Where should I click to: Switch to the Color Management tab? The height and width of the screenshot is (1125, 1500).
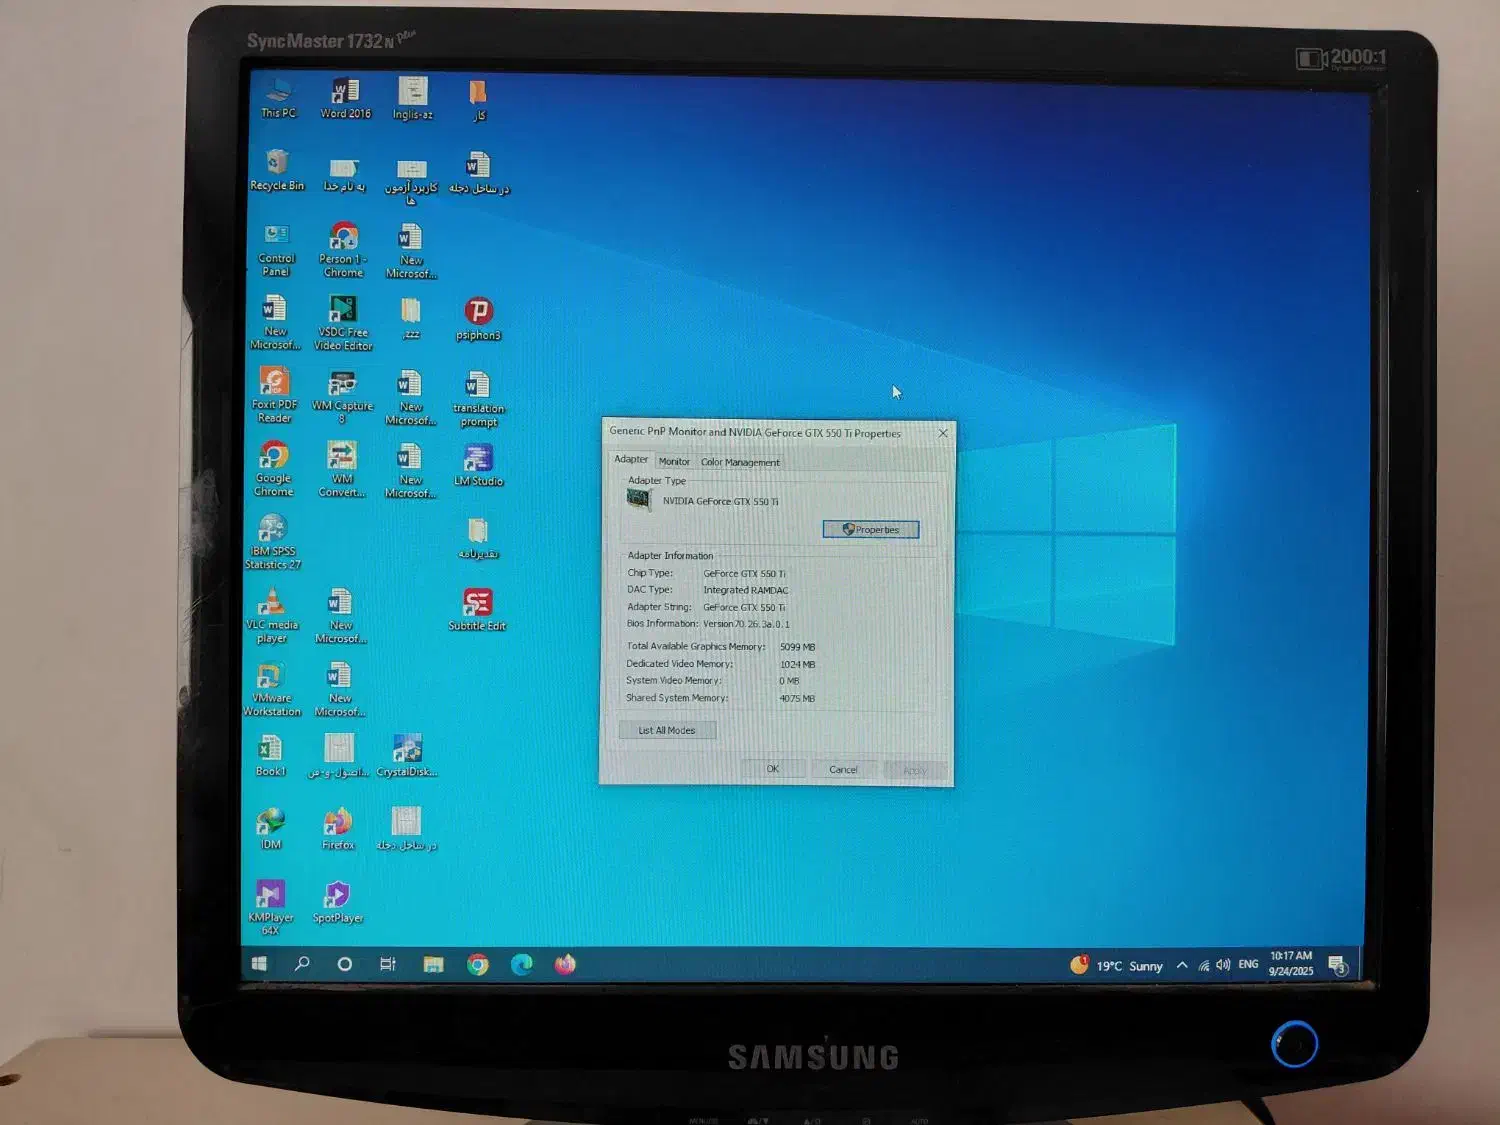(x=740, y=462)
